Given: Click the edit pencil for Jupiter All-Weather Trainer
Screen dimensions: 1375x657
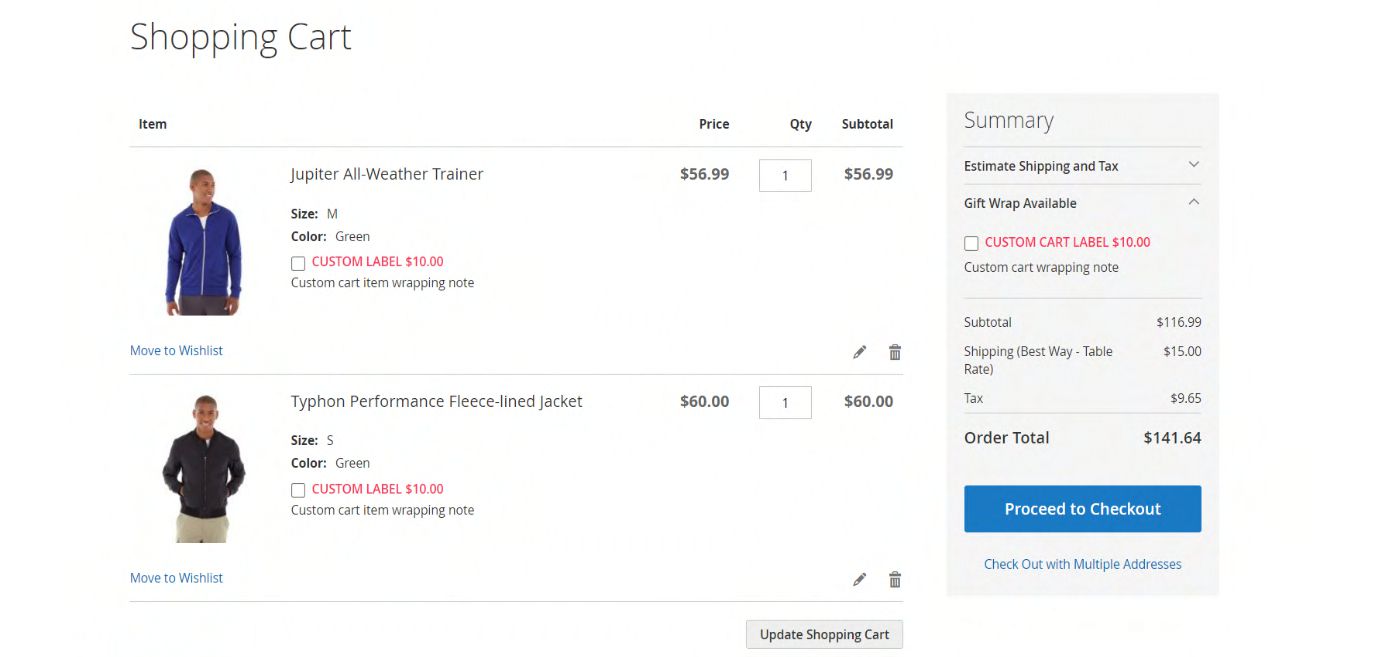Looking at the screenshot, I should point(859,352).
